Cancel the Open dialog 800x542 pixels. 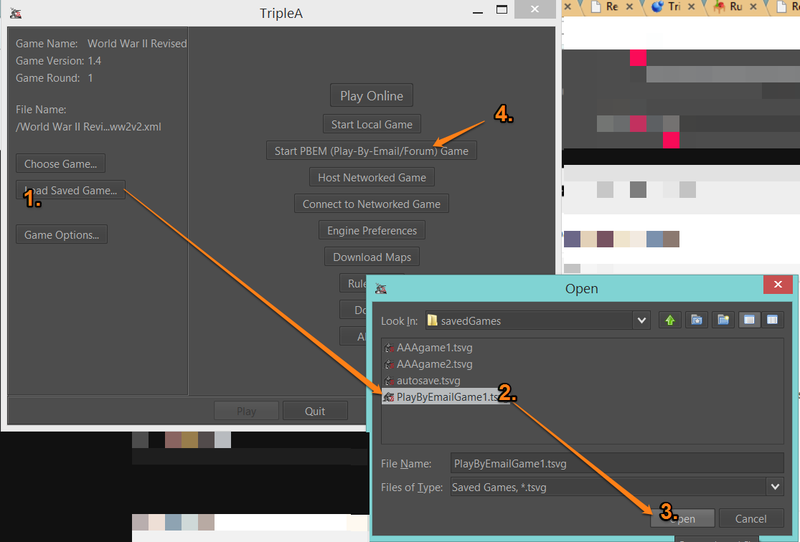751,519
